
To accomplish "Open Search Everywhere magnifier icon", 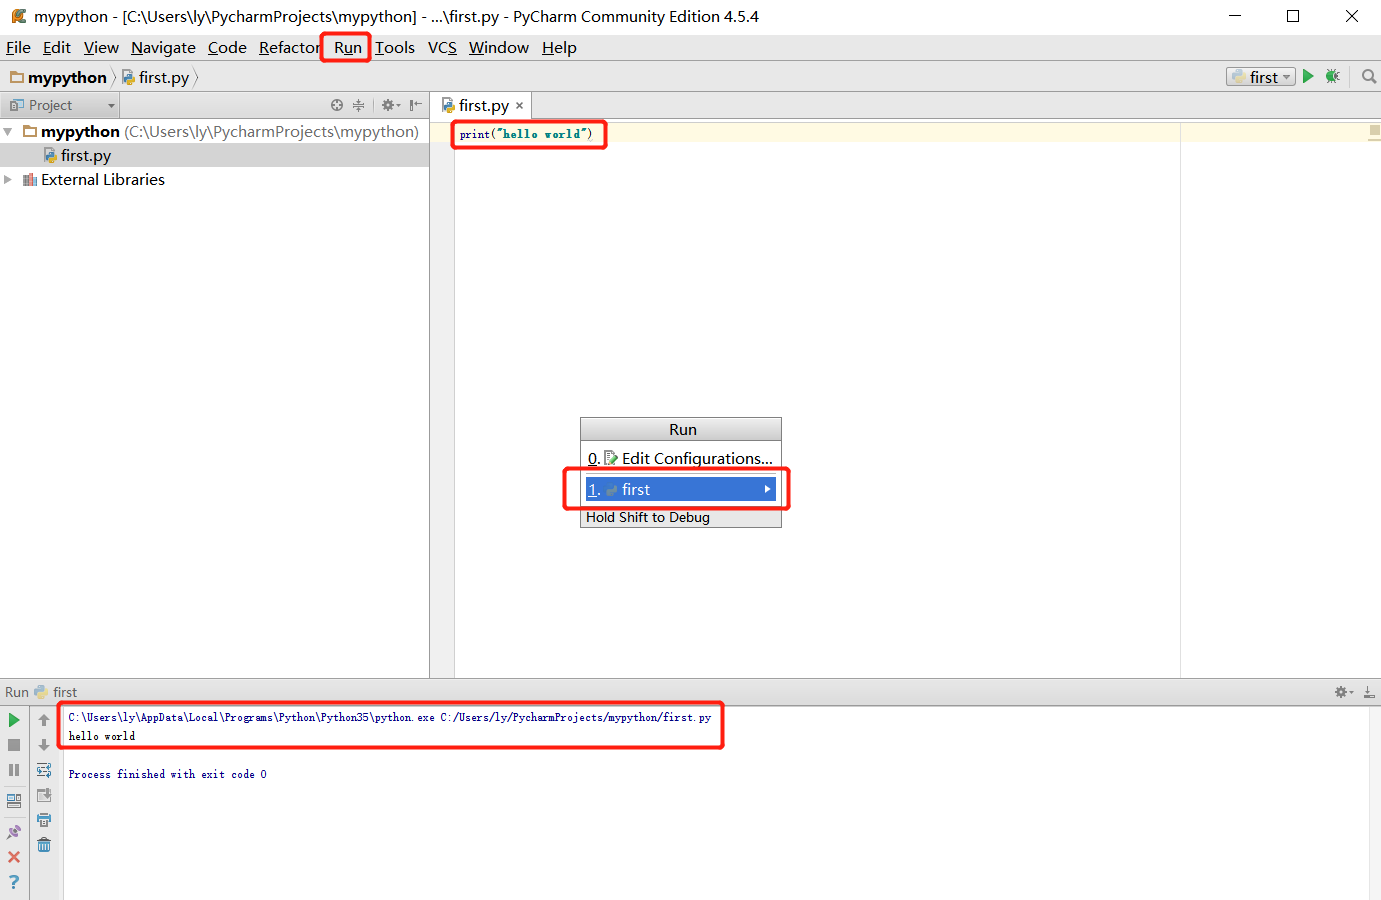I will click(x=1369, y=77).
